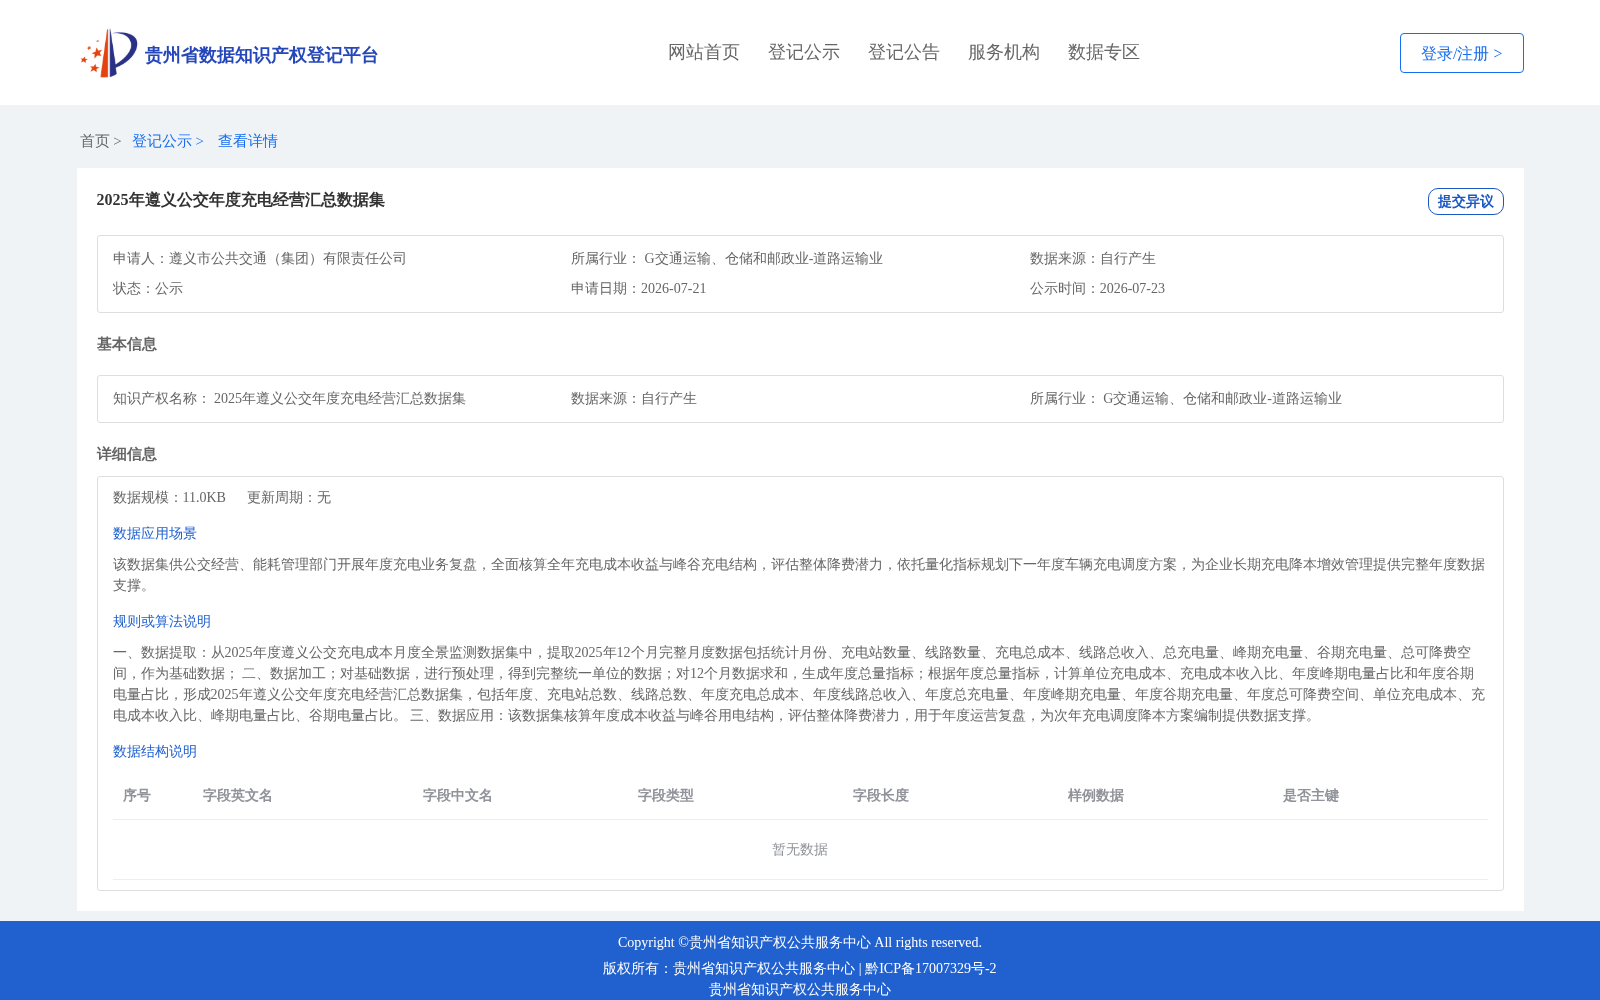The height and width of the screenshot is (1000, 1600).
Task: Click 公示时间：2026-07-23 text
Action: 1097,288
